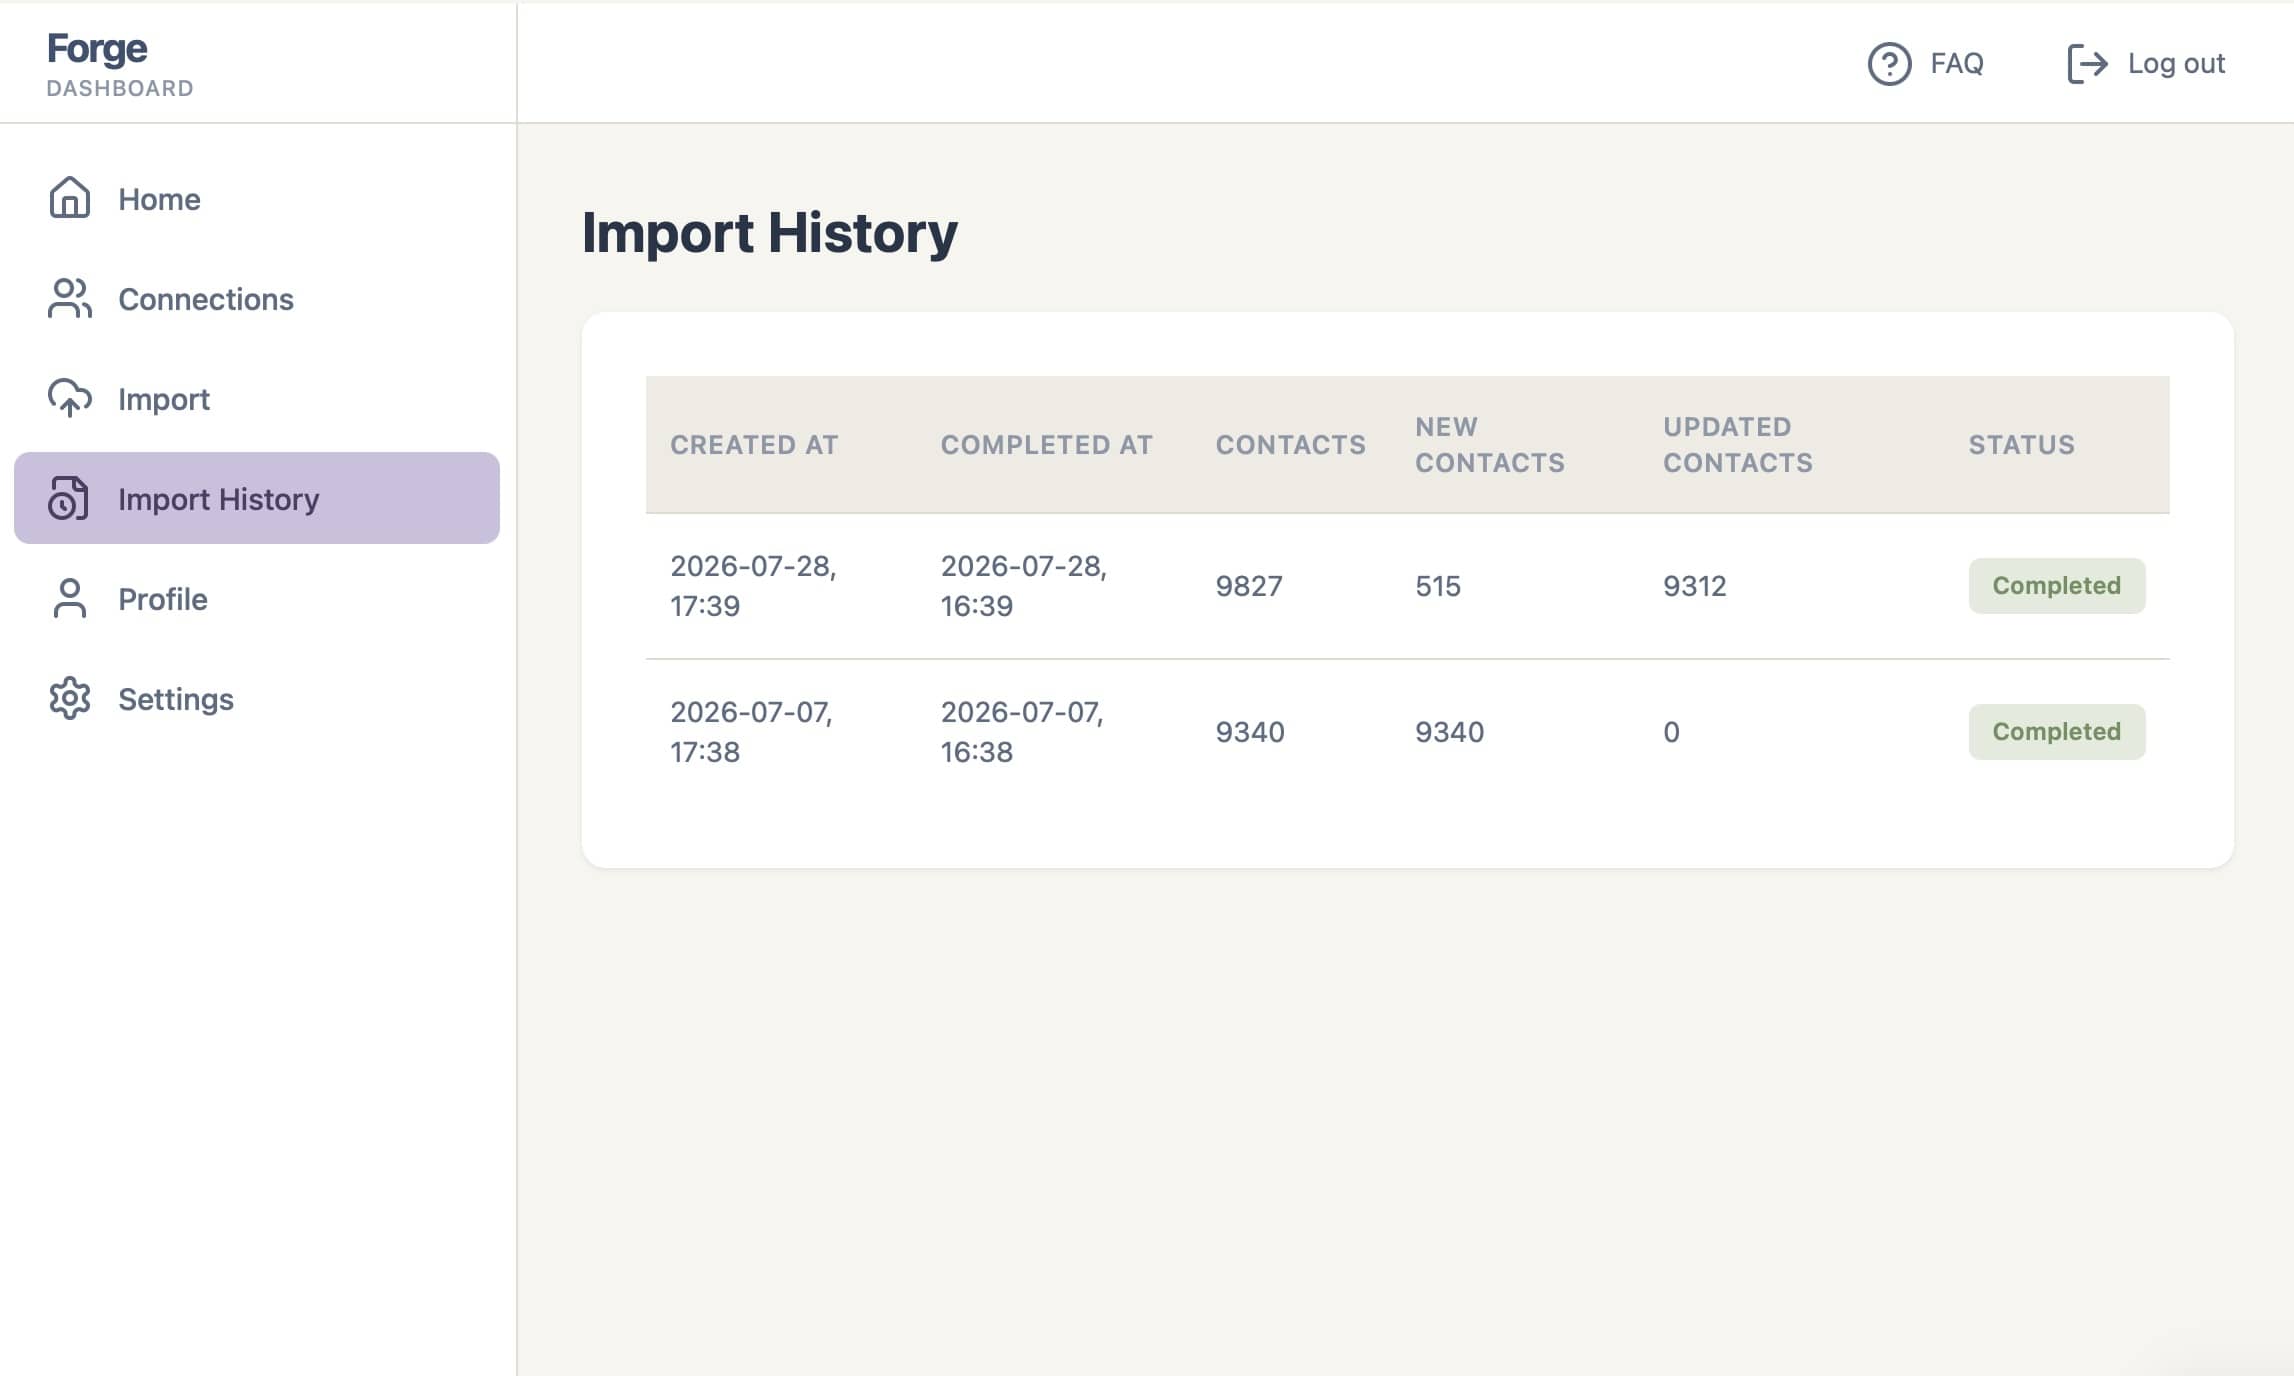Click DASHBOARD text under Forge logo
The width and height of the screenshot is (2294, 1376).
[x=120, y=88]
